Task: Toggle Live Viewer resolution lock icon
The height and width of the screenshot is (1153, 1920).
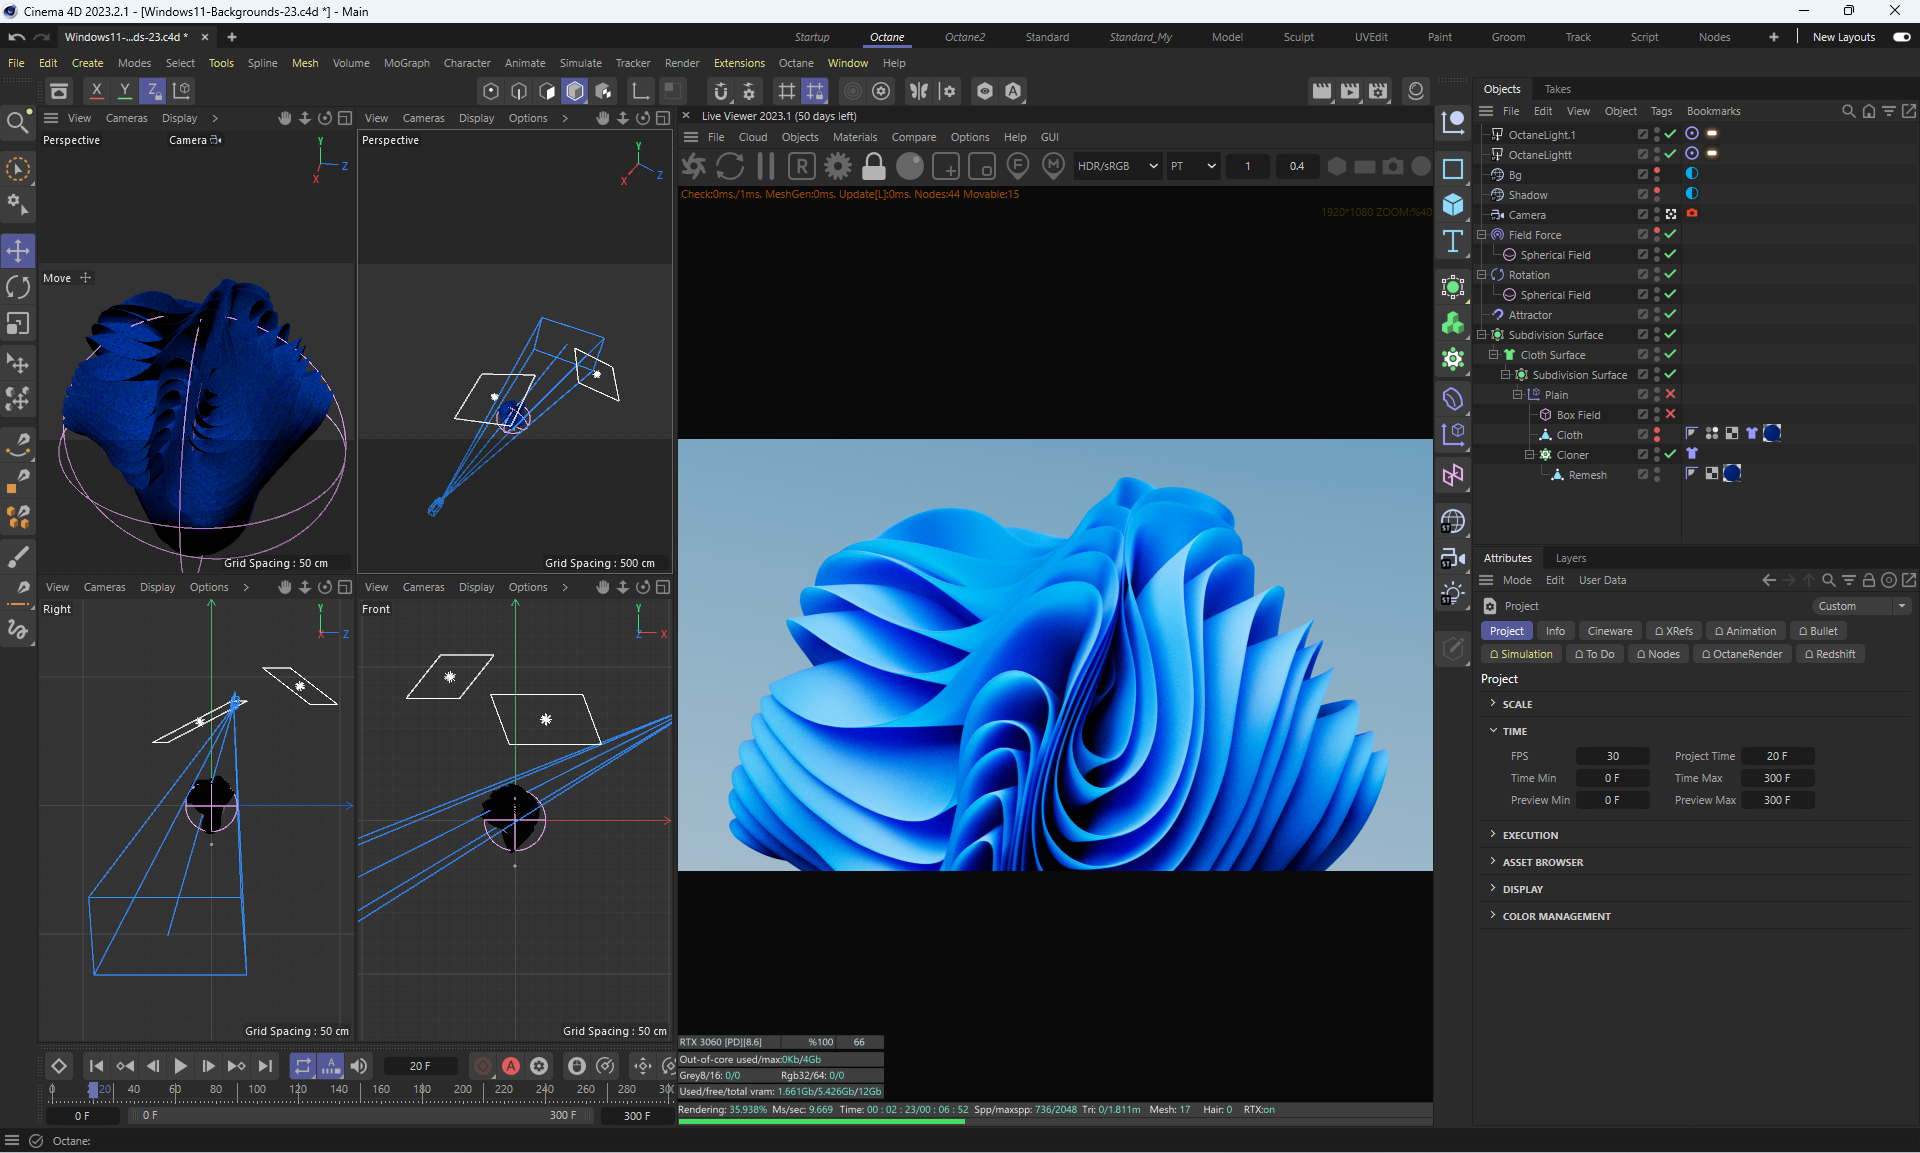Action: point(874,166)
